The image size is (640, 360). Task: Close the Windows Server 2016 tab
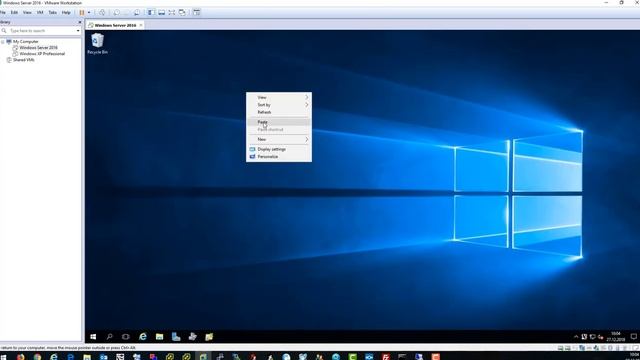141,25
